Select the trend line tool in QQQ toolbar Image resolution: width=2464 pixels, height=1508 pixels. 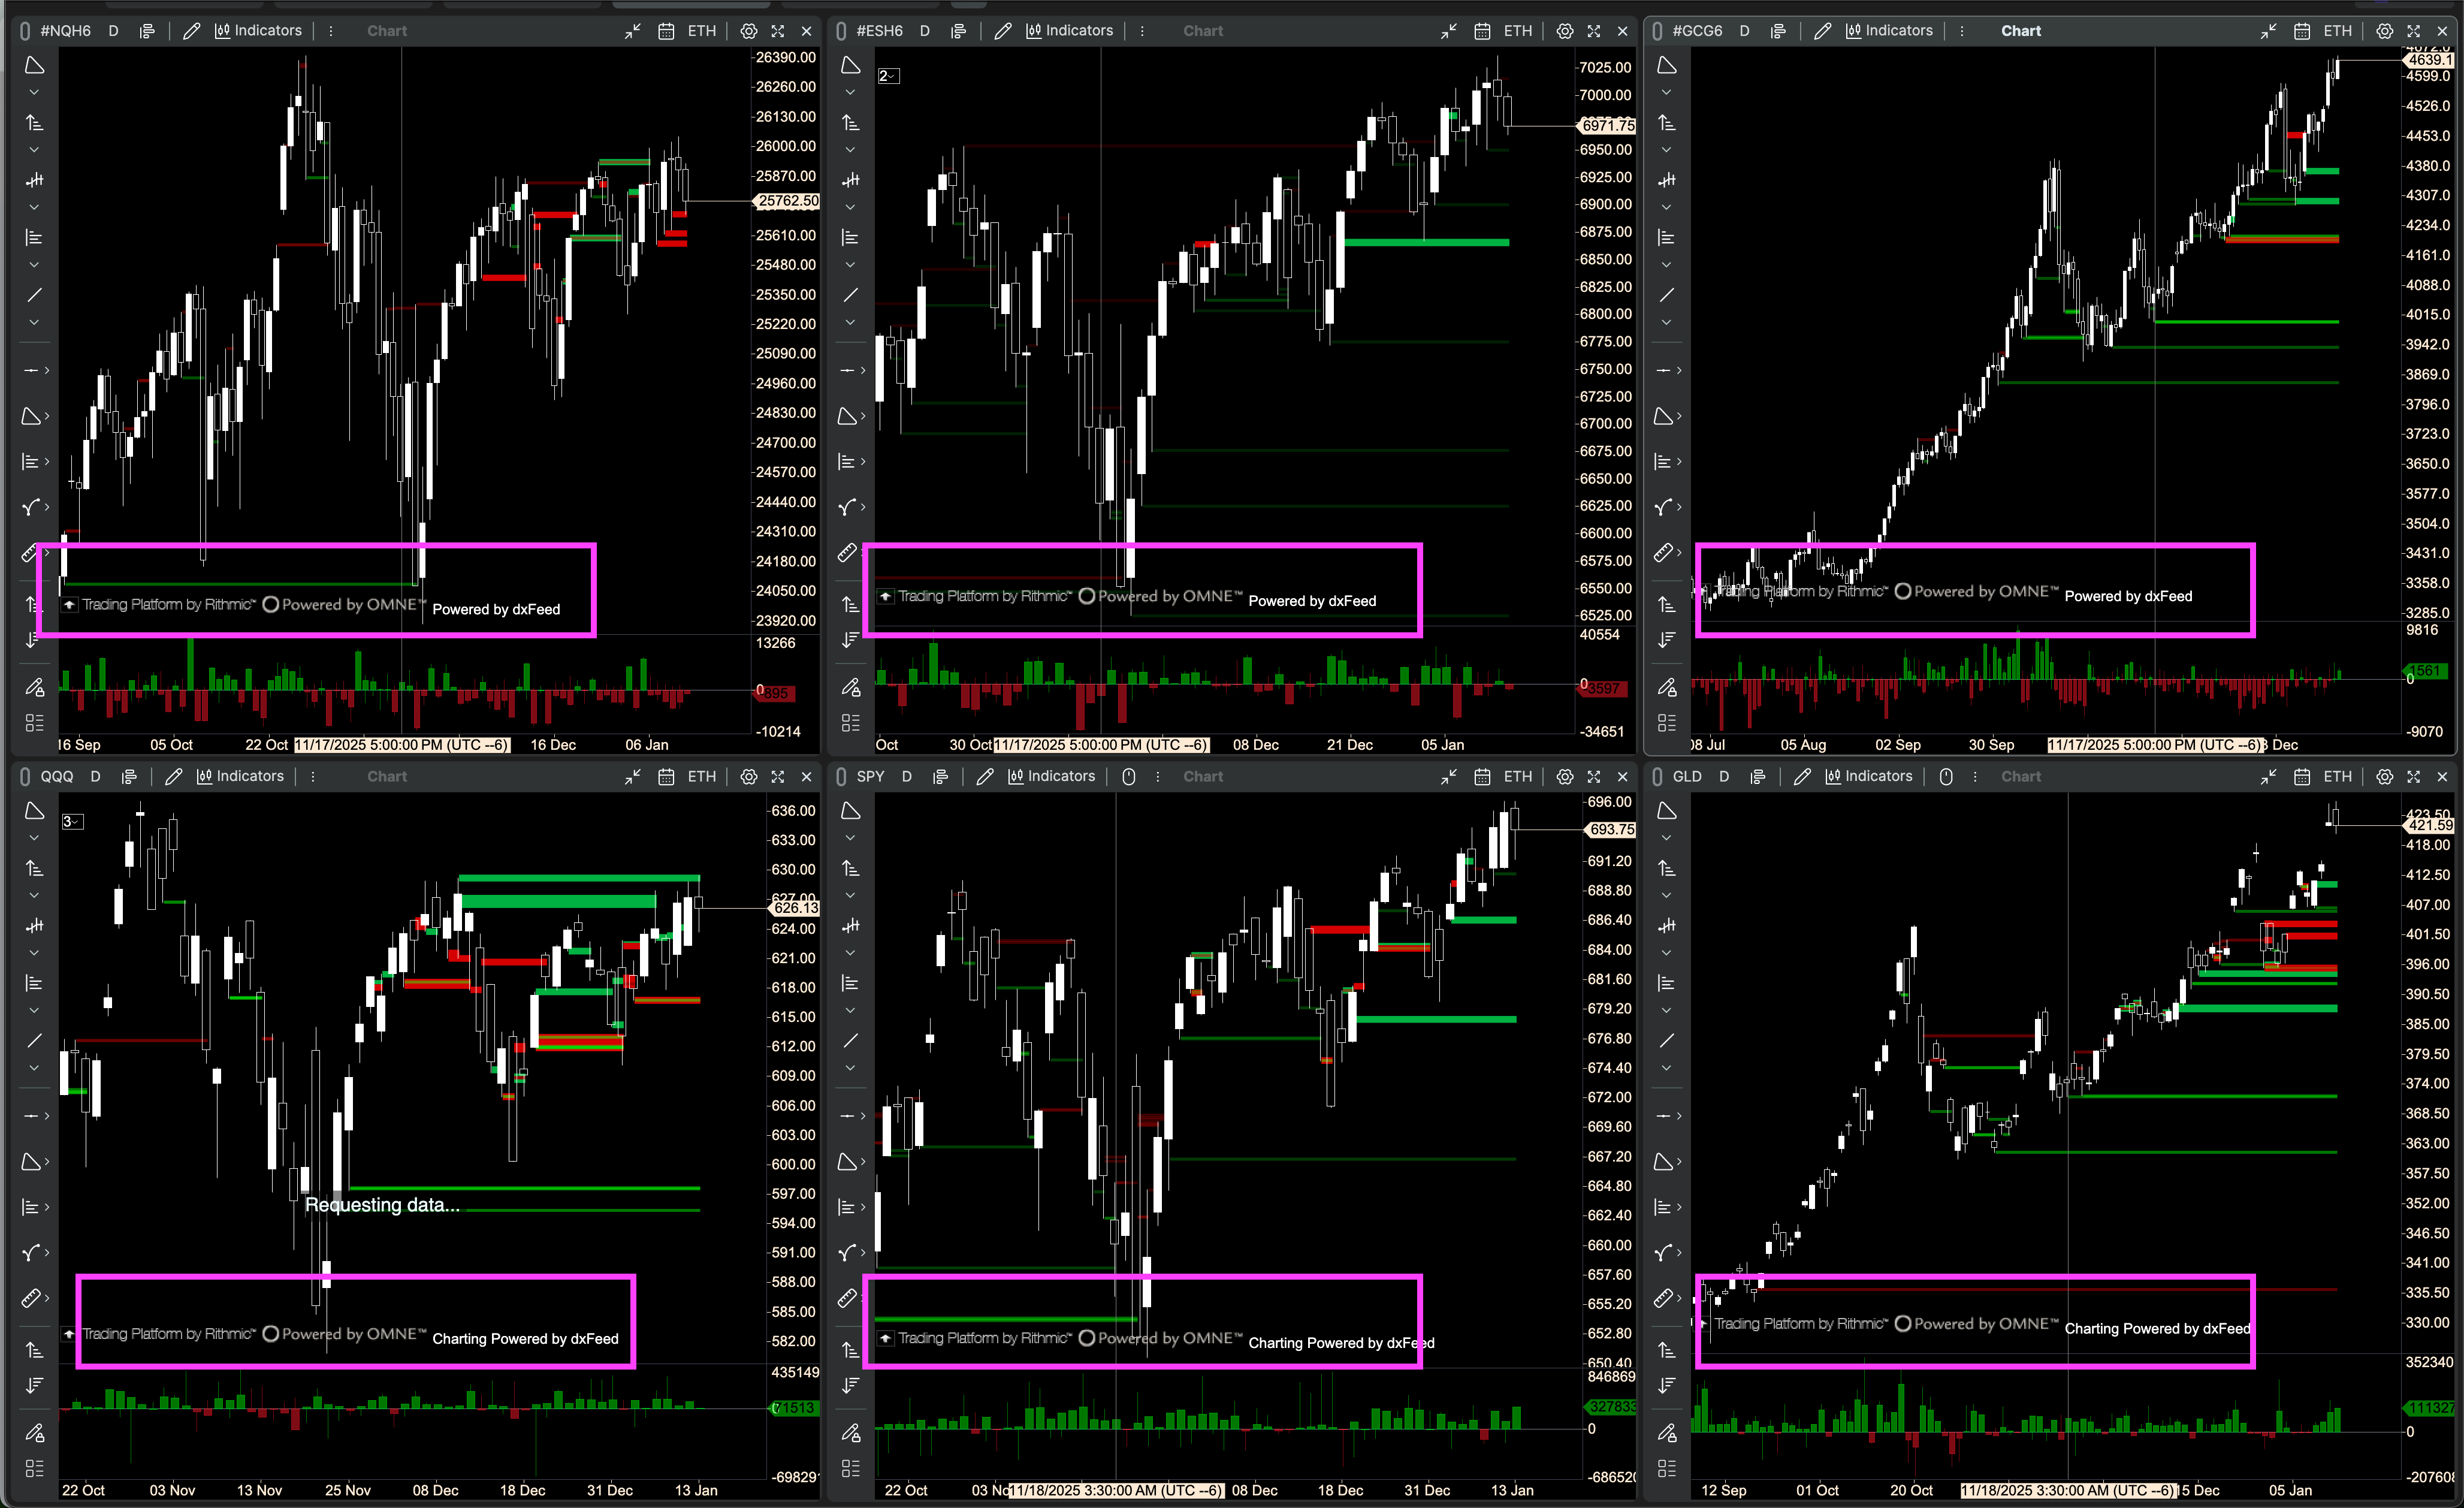[34, 1041]
